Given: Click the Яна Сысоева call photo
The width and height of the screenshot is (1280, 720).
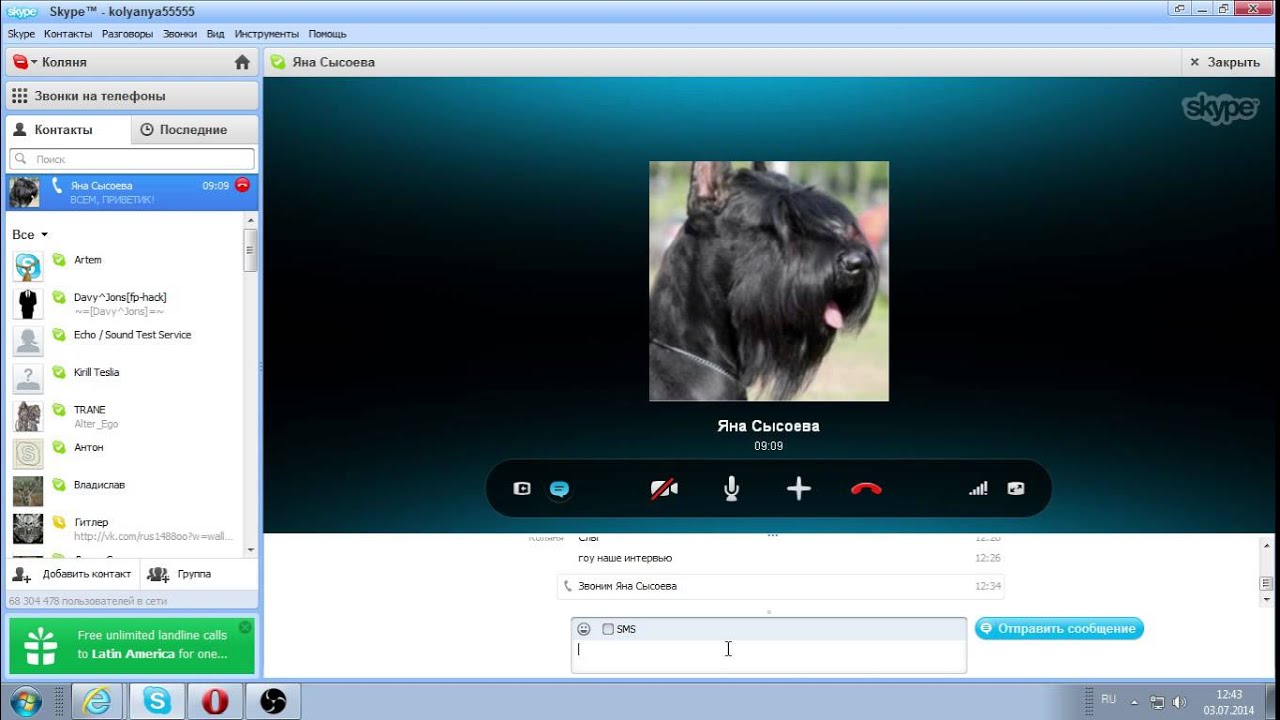Looking at the screenshot, I should (x=769, y=281).
